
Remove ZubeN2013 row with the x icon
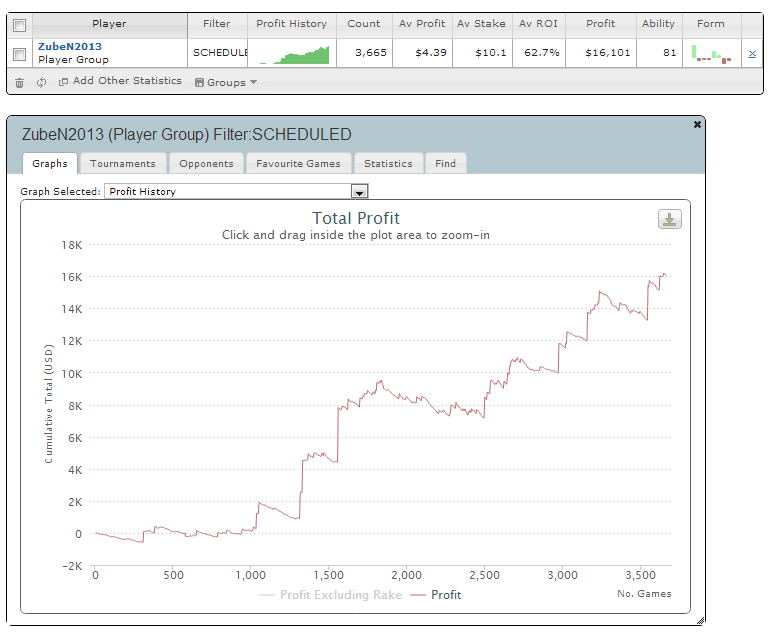tap(752, 54)
